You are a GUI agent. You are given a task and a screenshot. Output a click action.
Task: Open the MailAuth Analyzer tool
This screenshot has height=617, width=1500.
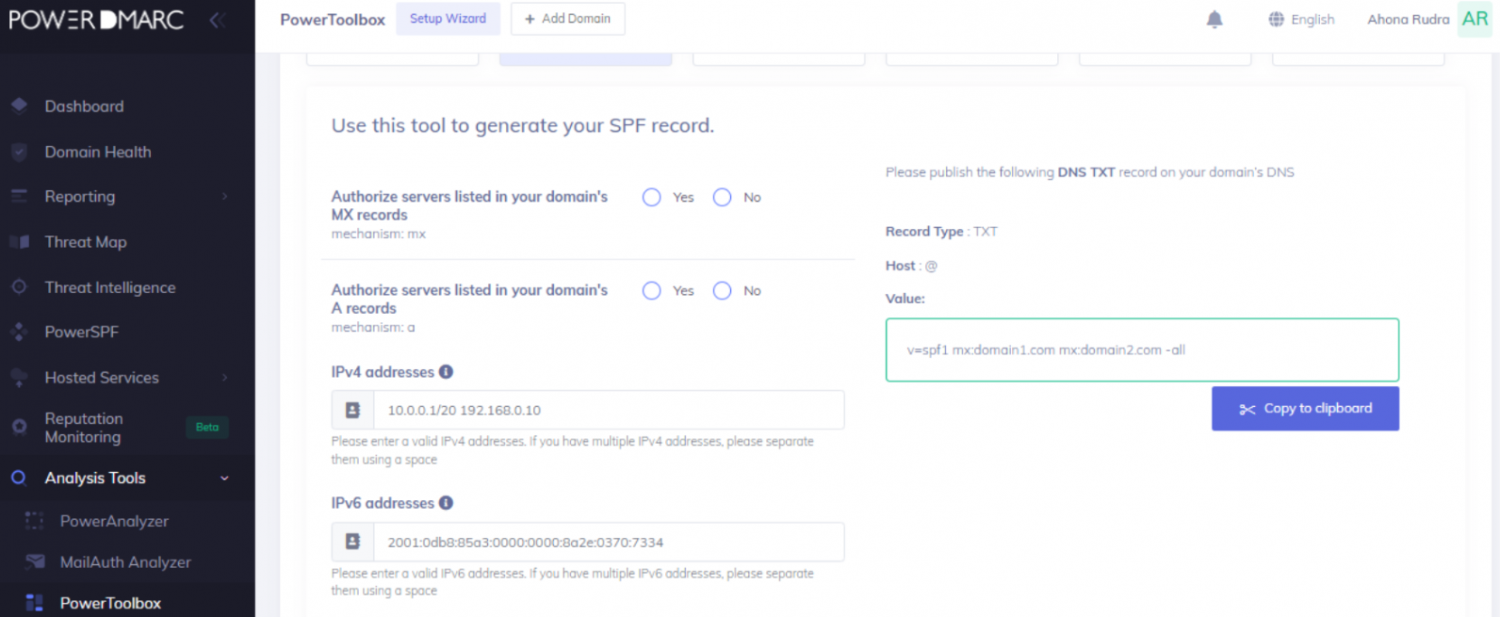pos(125,562)
